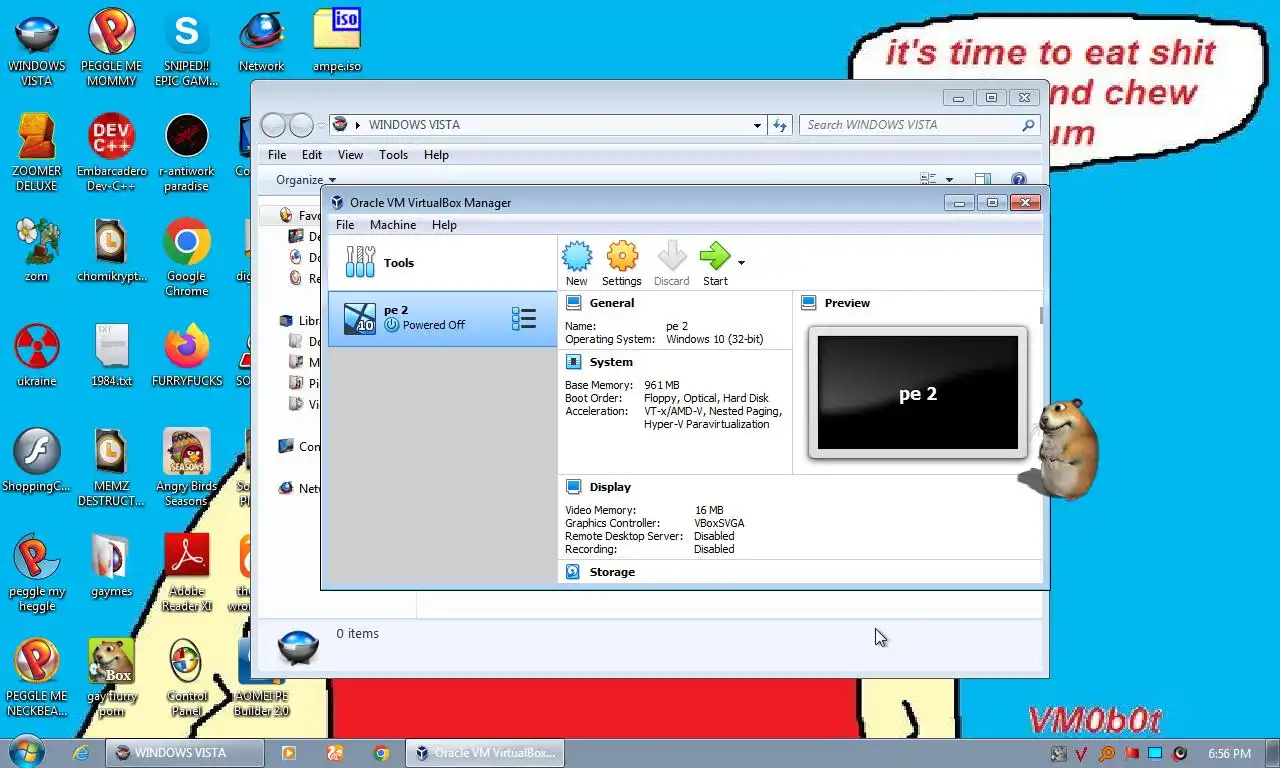The width and height of the screenshot is (1280, 768).
Task: Select Tools in VirtualBox sidebar
Action: coord(442,263)
